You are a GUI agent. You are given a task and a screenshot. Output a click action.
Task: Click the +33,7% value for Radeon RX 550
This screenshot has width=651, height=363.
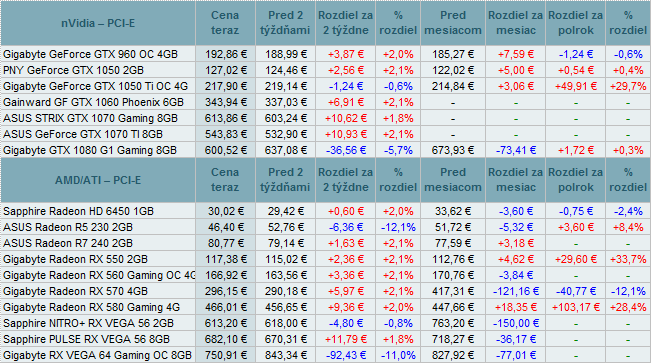628,259
